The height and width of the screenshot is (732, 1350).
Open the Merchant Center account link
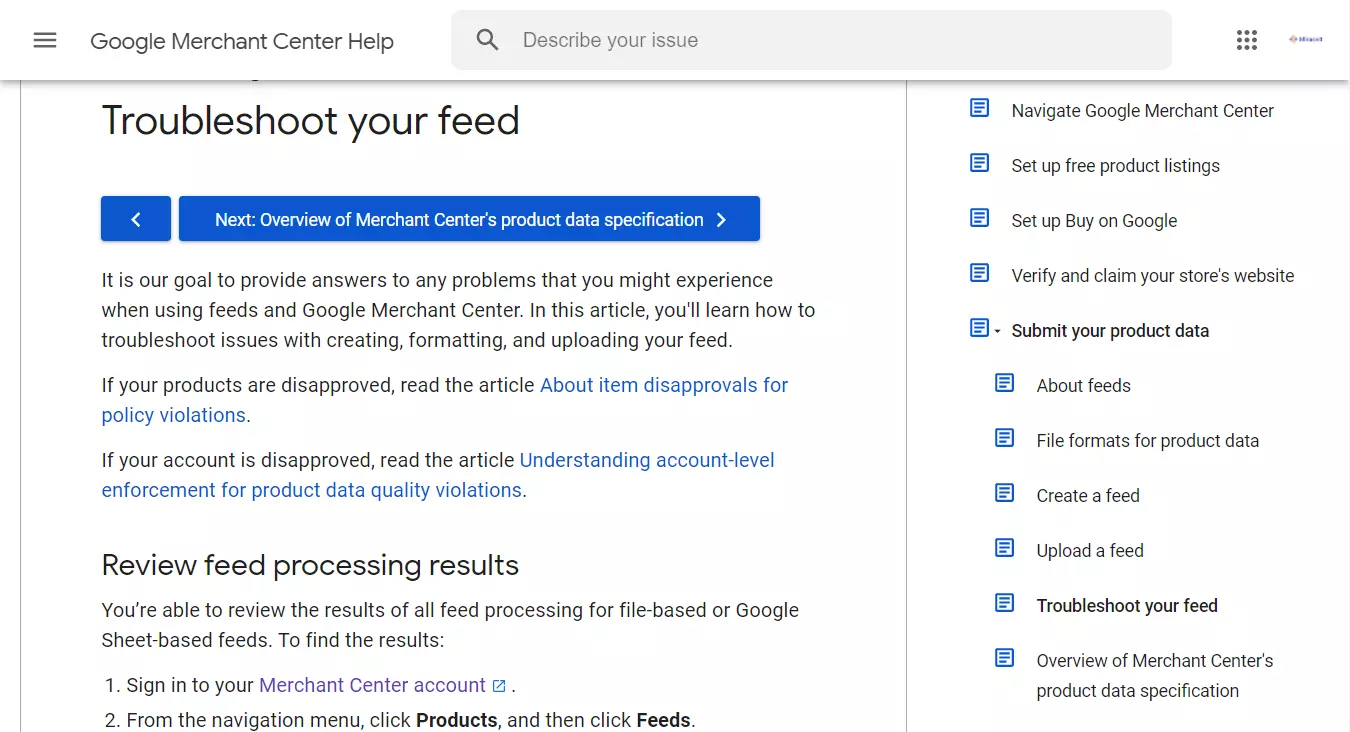pyautogui.click(x=372, y=685)
